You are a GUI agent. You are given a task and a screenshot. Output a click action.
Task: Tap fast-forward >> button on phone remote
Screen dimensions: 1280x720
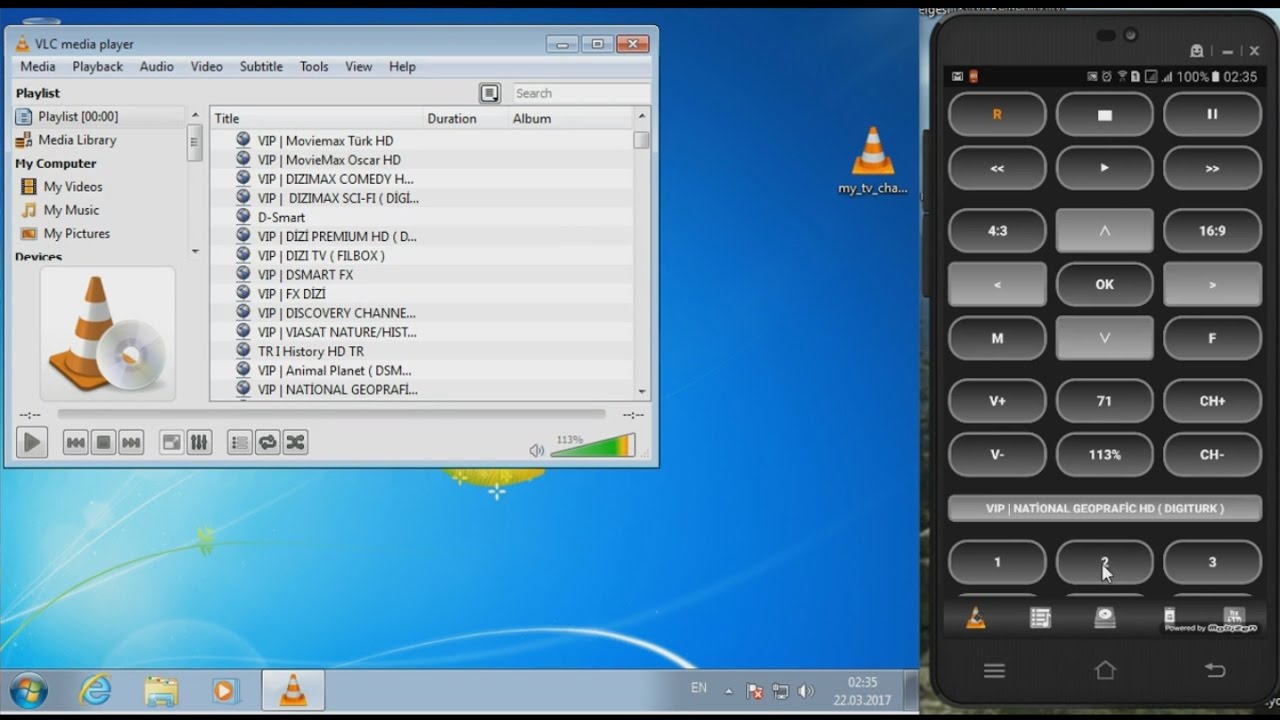pyautogui.click(x=1212, y=168)
